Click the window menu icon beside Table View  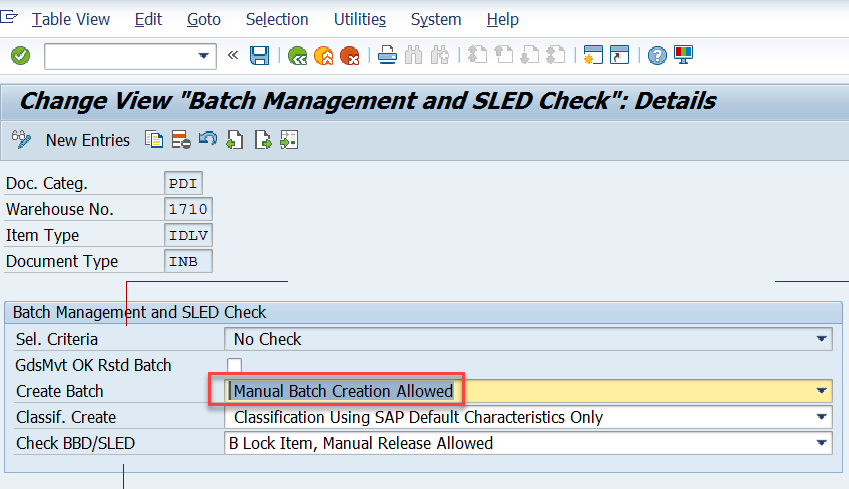[x=9, y=17]
